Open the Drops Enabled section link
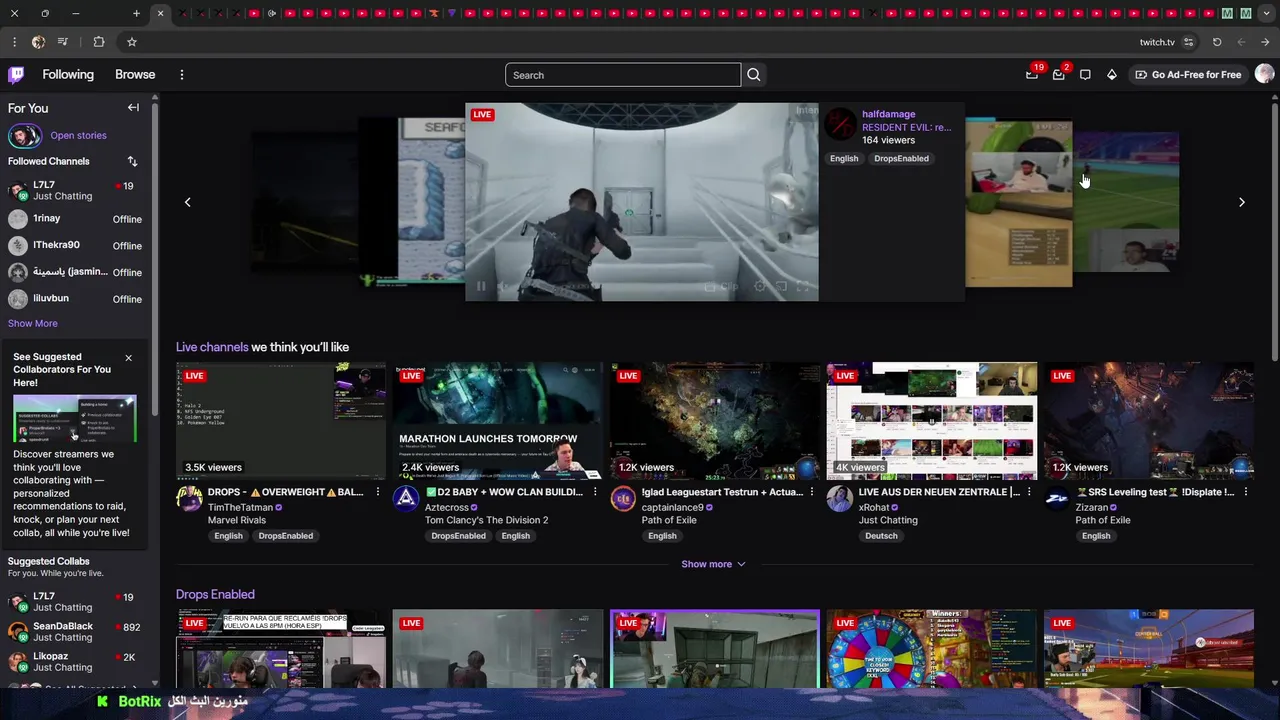 tap(215, 594)
